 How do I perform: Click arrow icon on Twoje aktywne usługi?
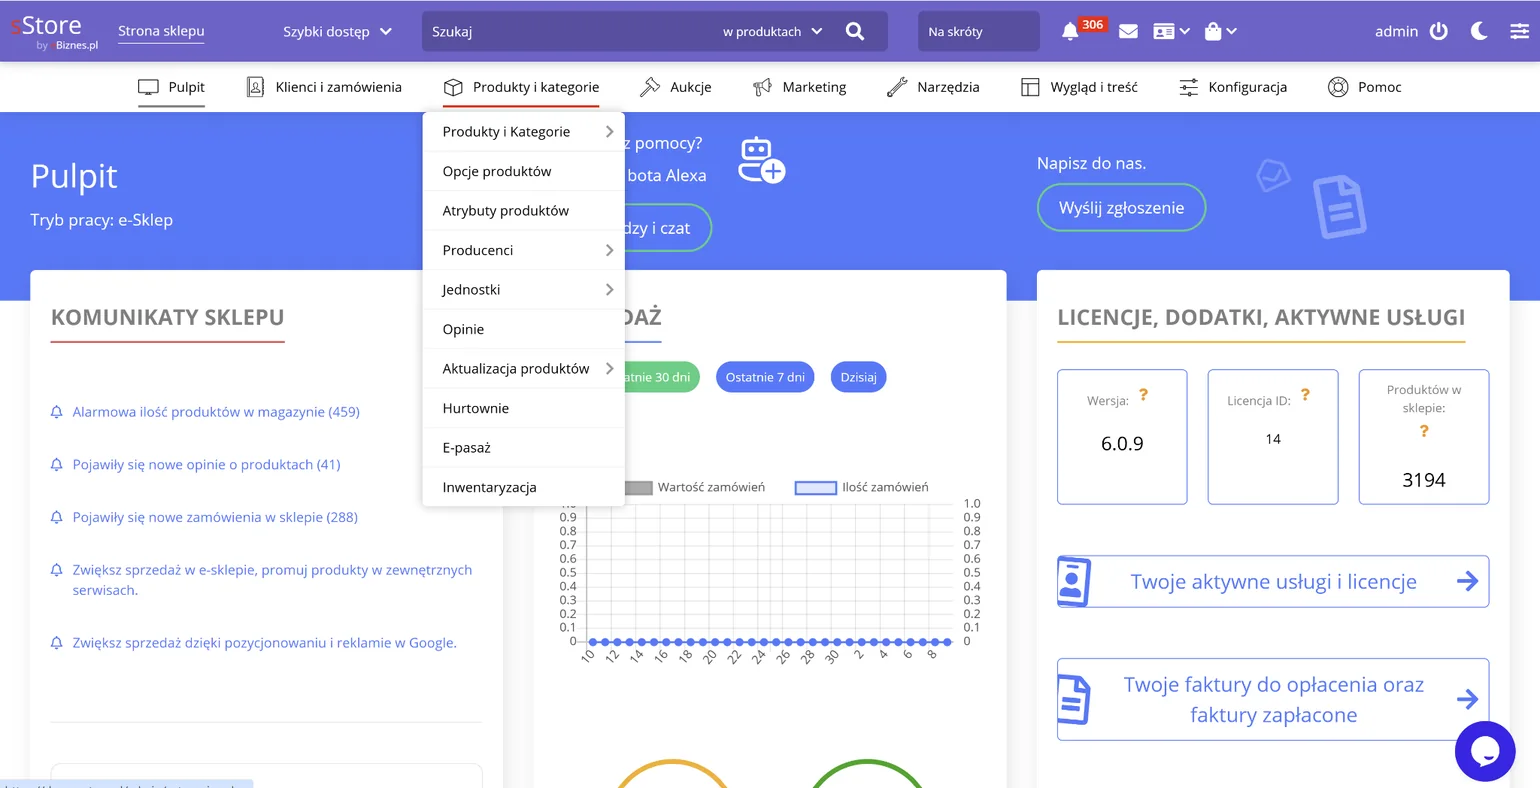1467,581
